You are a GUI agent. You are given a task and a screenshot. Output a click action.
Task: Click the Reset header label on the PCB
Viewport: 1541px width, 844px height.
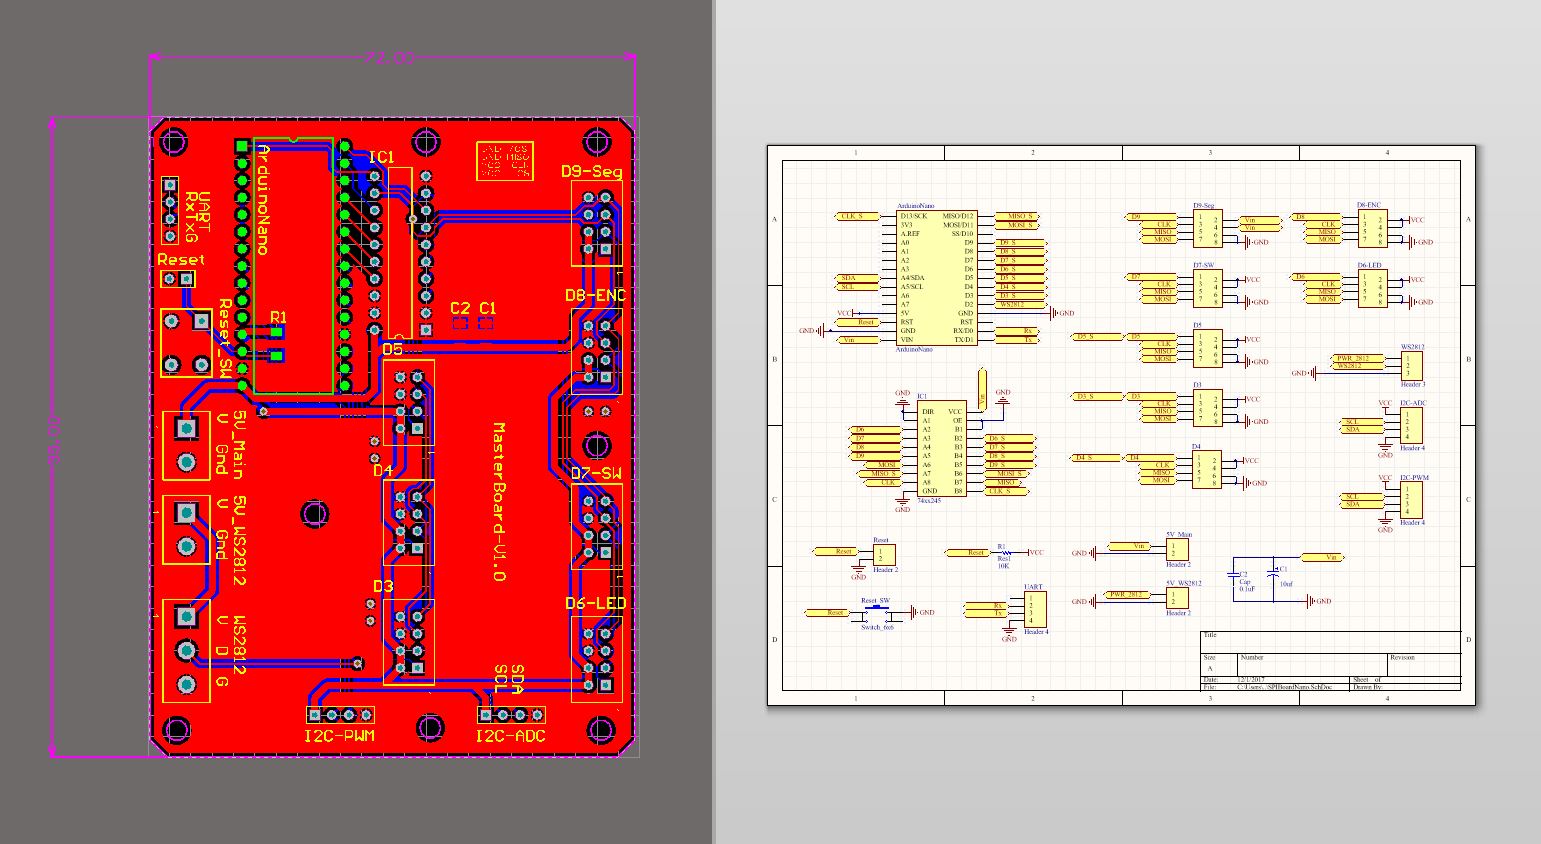point(181,259)
